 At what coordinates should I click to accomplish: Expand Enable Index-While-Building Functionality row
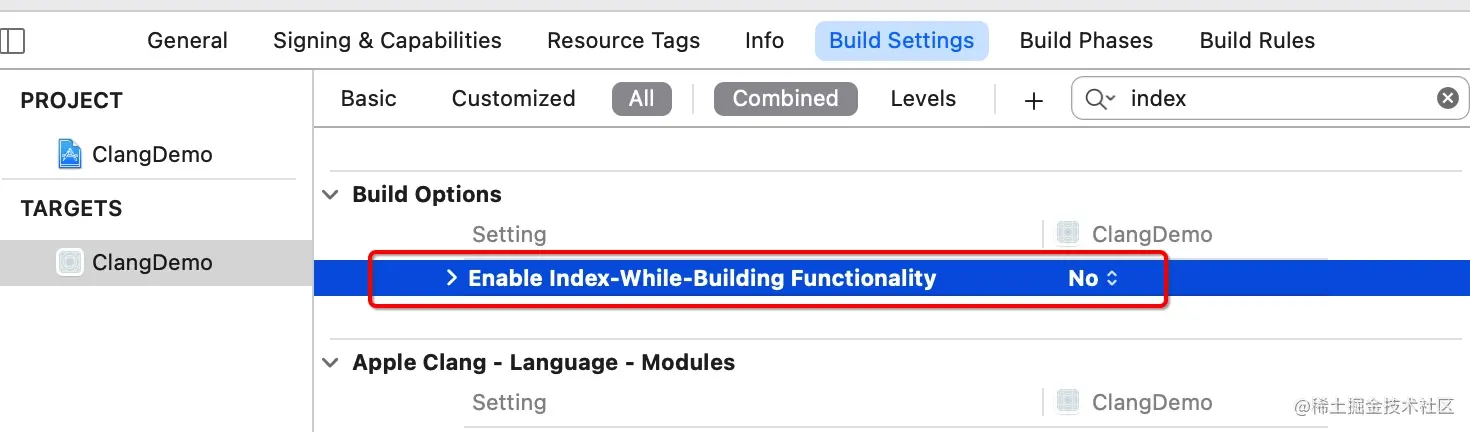pyautogui.click(x=452, y=278)
